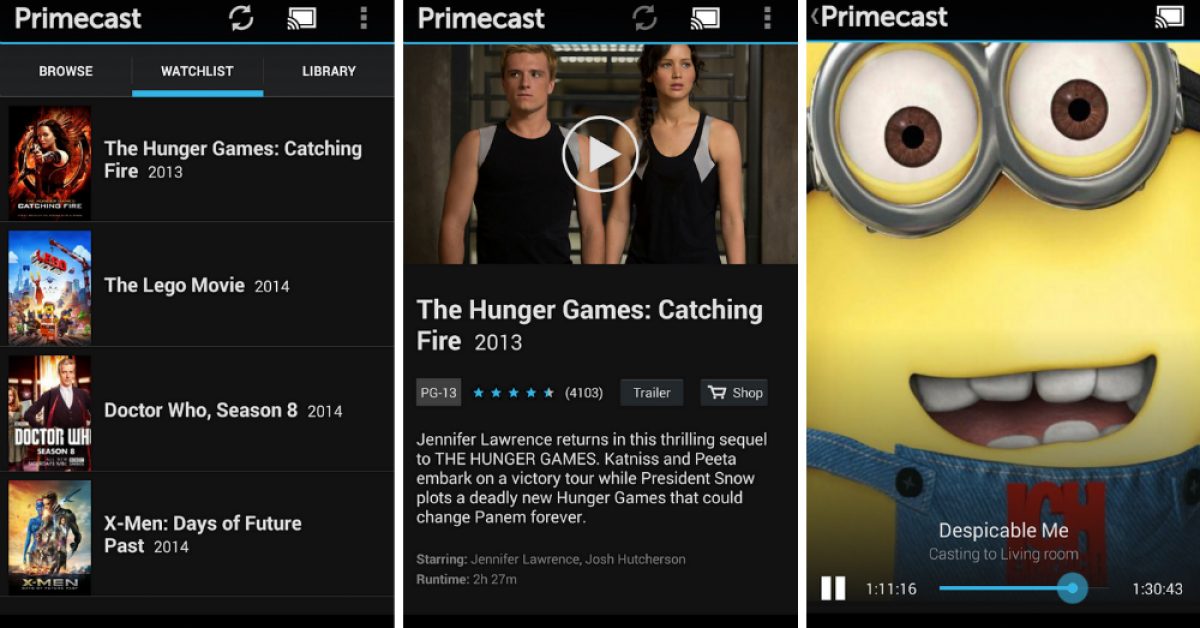
Task: Open three-dot menu on movie details screen
Action: click(767, 18)
